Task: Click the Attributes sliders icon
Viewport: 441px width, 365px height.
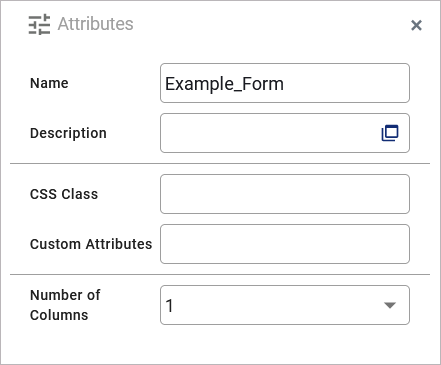Action: coord(39,24)
